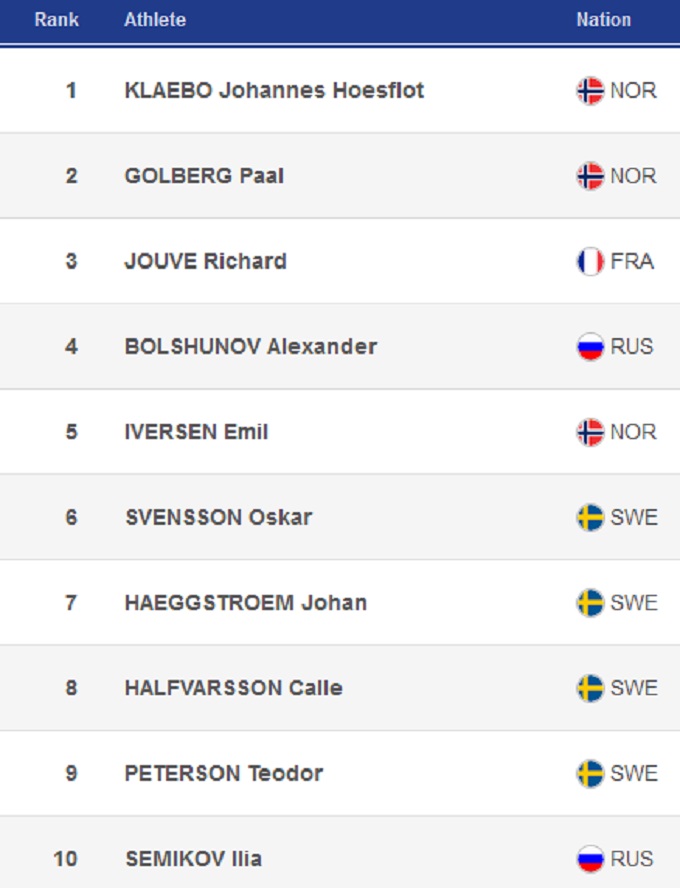
Task: Sort by the Rank column header
Action: pos(56,20)
